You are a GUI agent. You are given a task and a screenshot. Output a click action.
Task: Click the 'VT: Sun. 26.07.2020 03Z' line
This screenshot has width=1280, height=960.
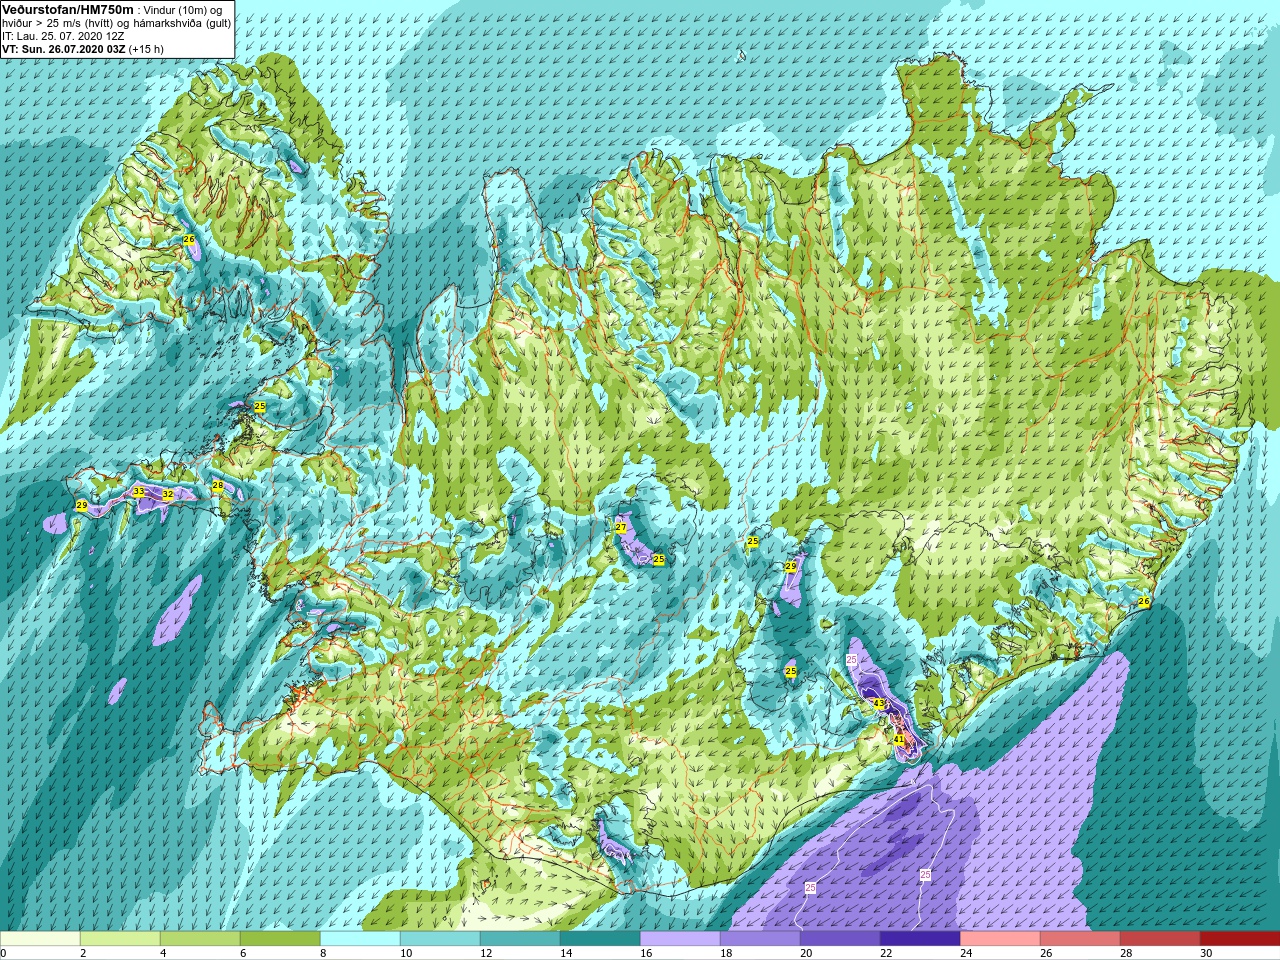(64, 48)
